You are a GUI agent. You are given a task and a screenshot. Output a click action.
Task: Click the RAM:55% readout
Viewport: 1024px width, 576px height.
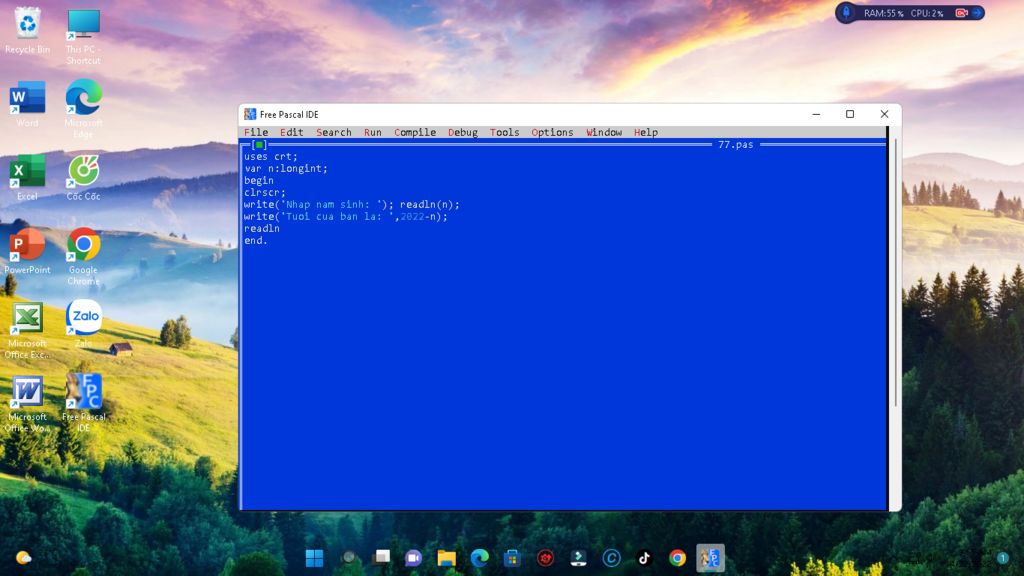884,13
